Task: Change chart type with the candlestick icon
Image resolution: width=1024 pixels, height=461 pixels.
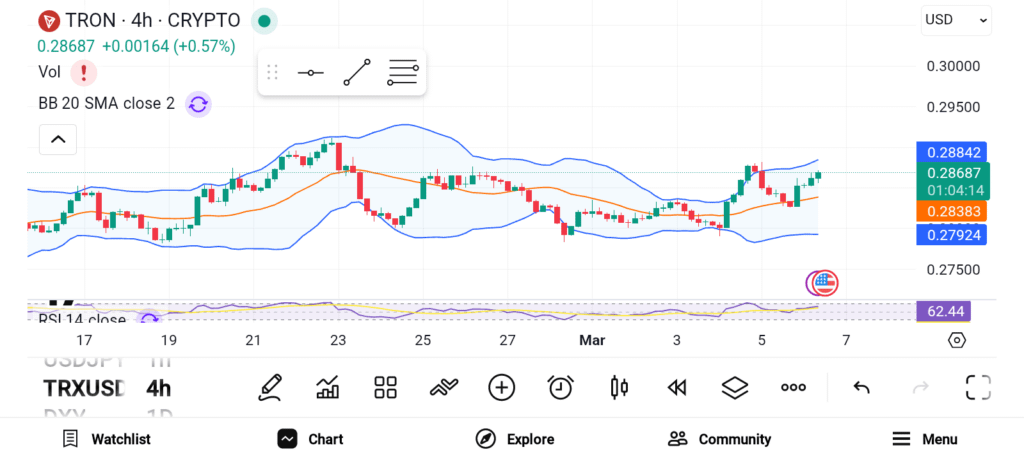Action: coord(618,387)
